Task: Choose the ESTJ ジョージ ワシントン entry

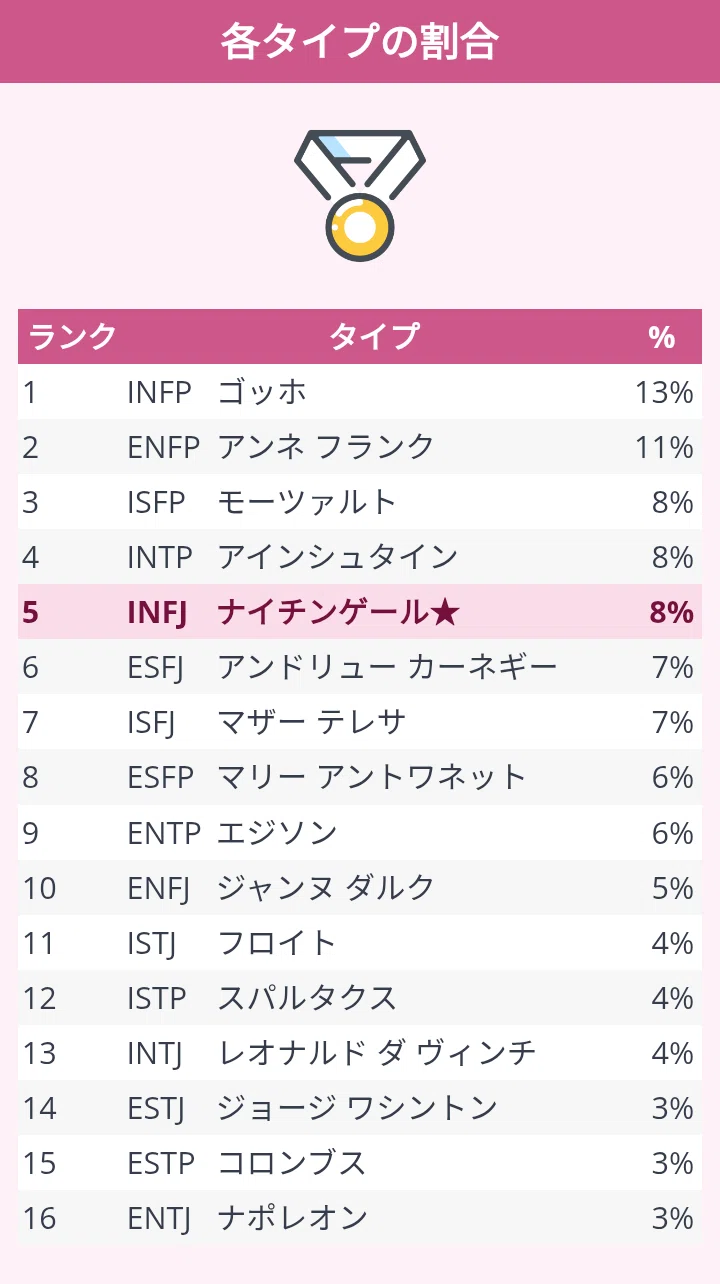Action: click(360, 1107)
